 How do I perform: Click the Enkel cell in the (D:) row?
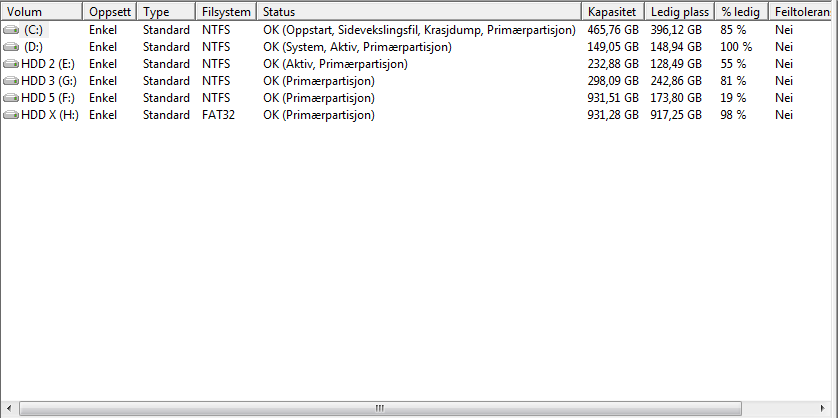click(103, 47)
